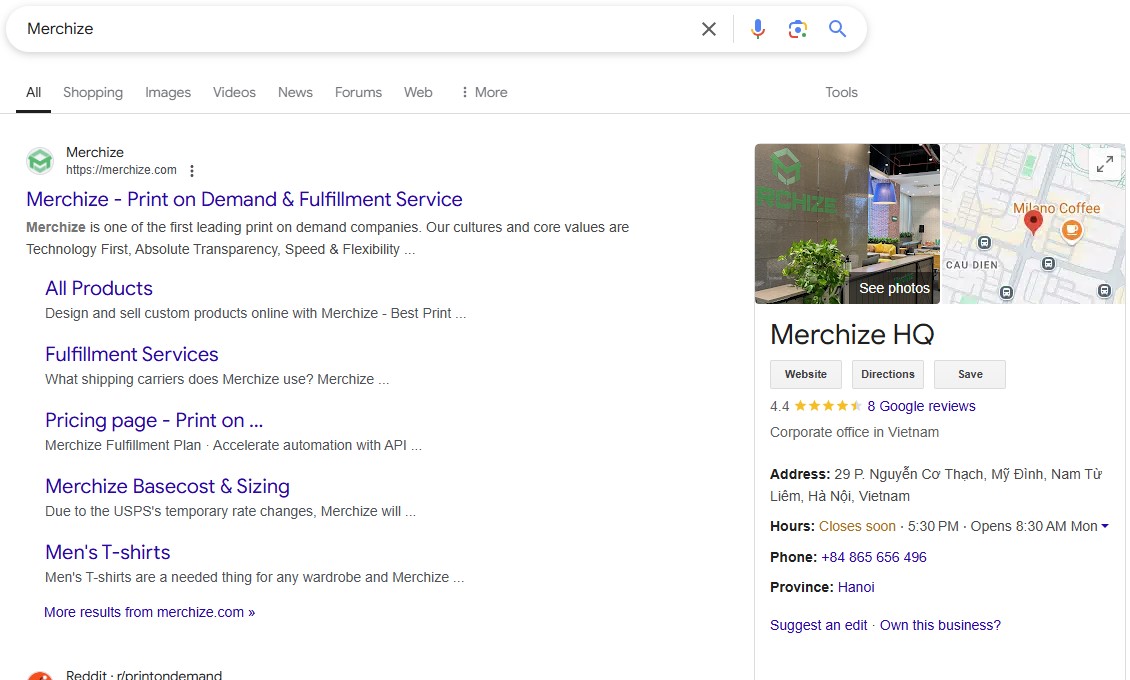This screenshot has height=680, width=1130.
Task: Click the Merchize HQ panel title
Action: coord(852,334)
